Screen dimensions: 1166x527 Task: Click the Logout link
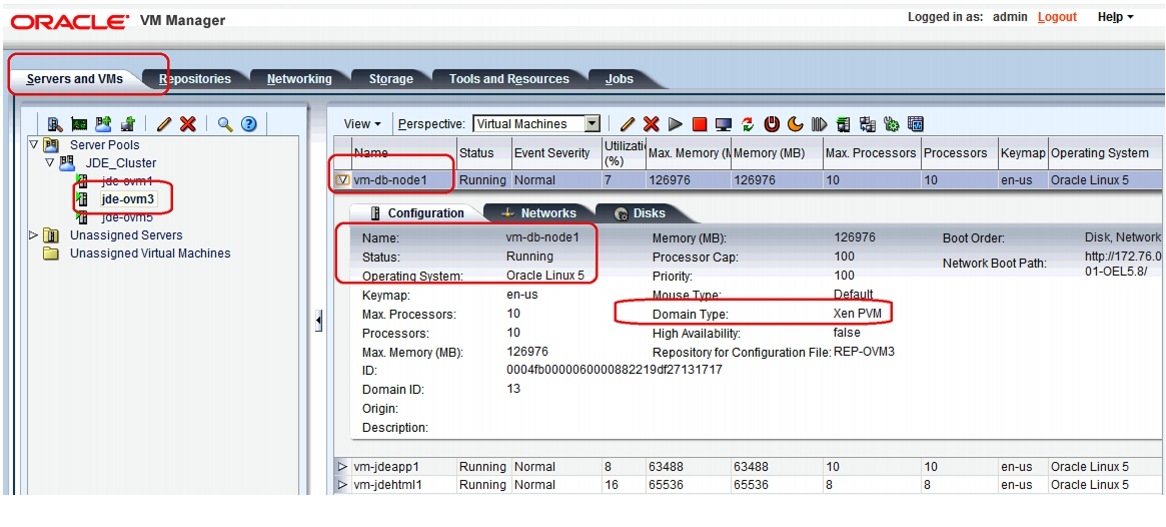coord(1057,17)
